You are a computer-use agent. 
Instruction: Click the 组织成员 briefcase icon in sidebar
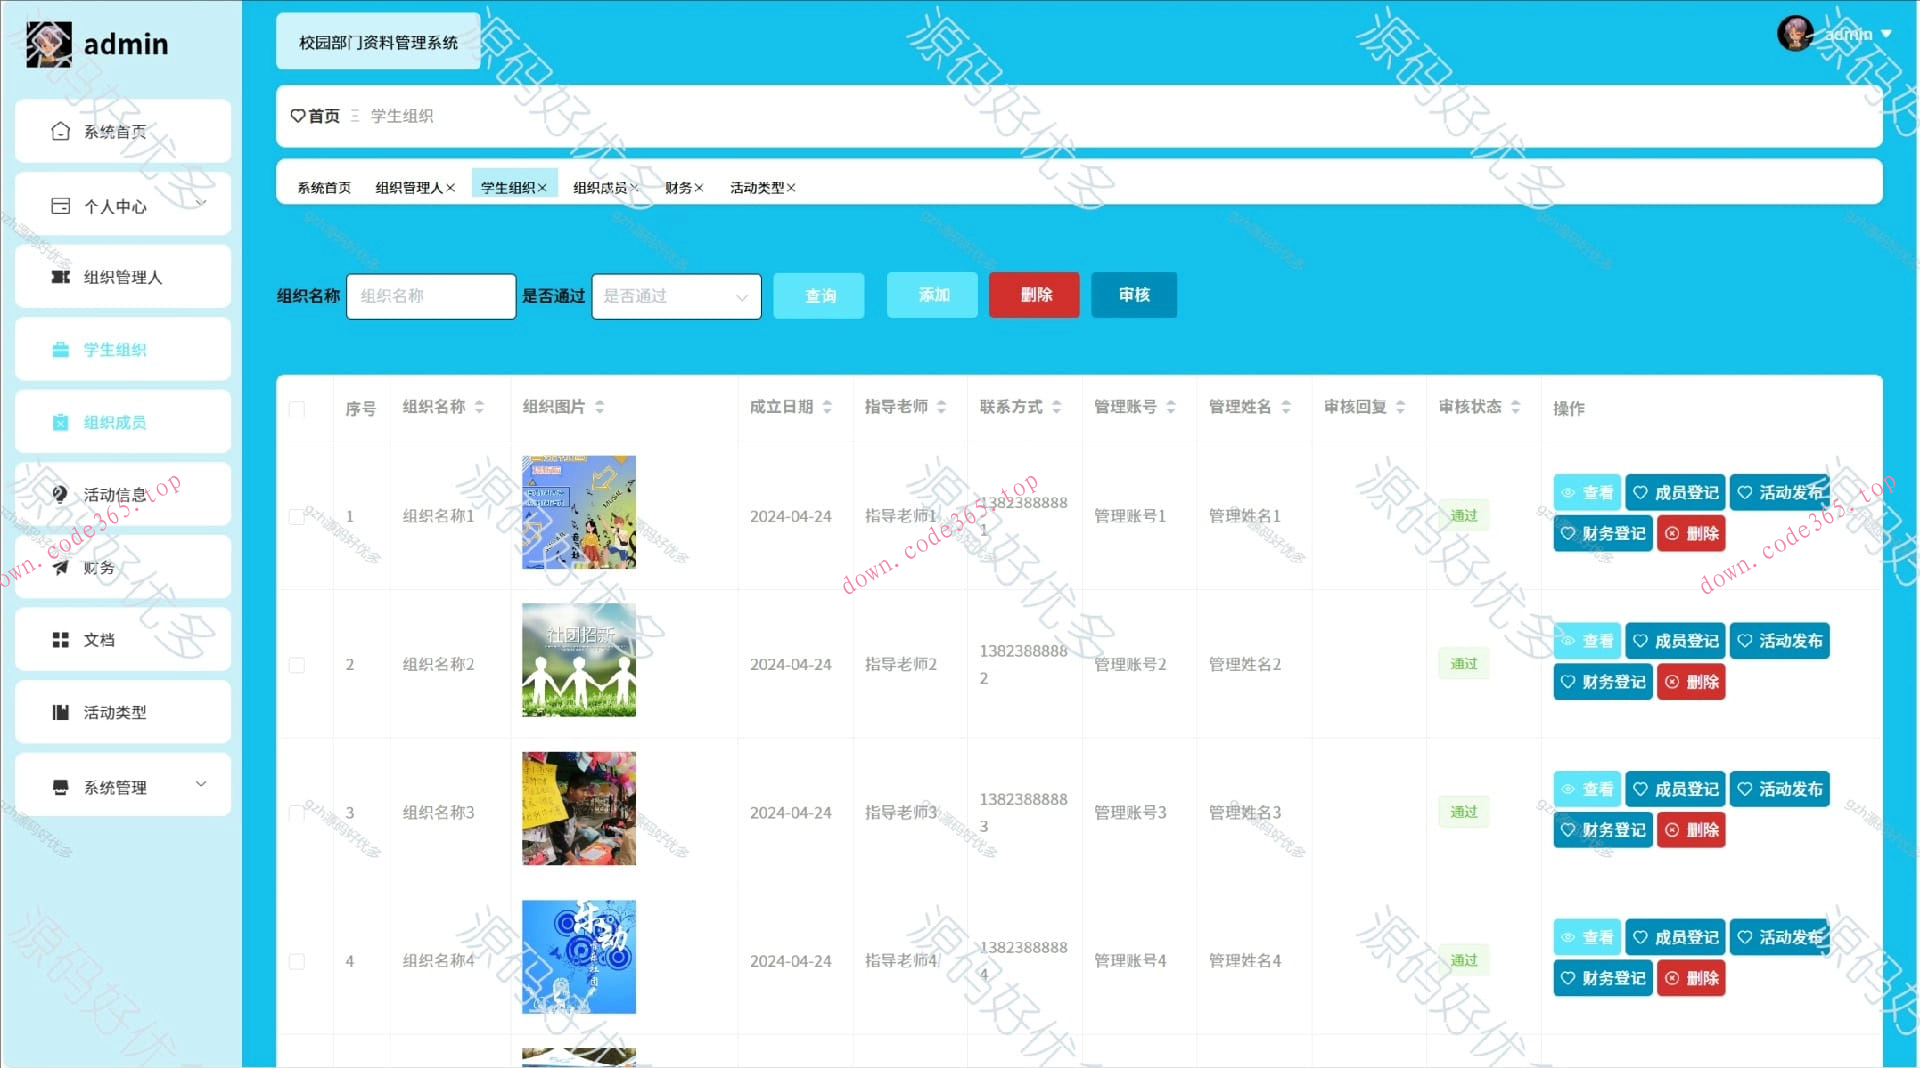(x=59, y=422)
